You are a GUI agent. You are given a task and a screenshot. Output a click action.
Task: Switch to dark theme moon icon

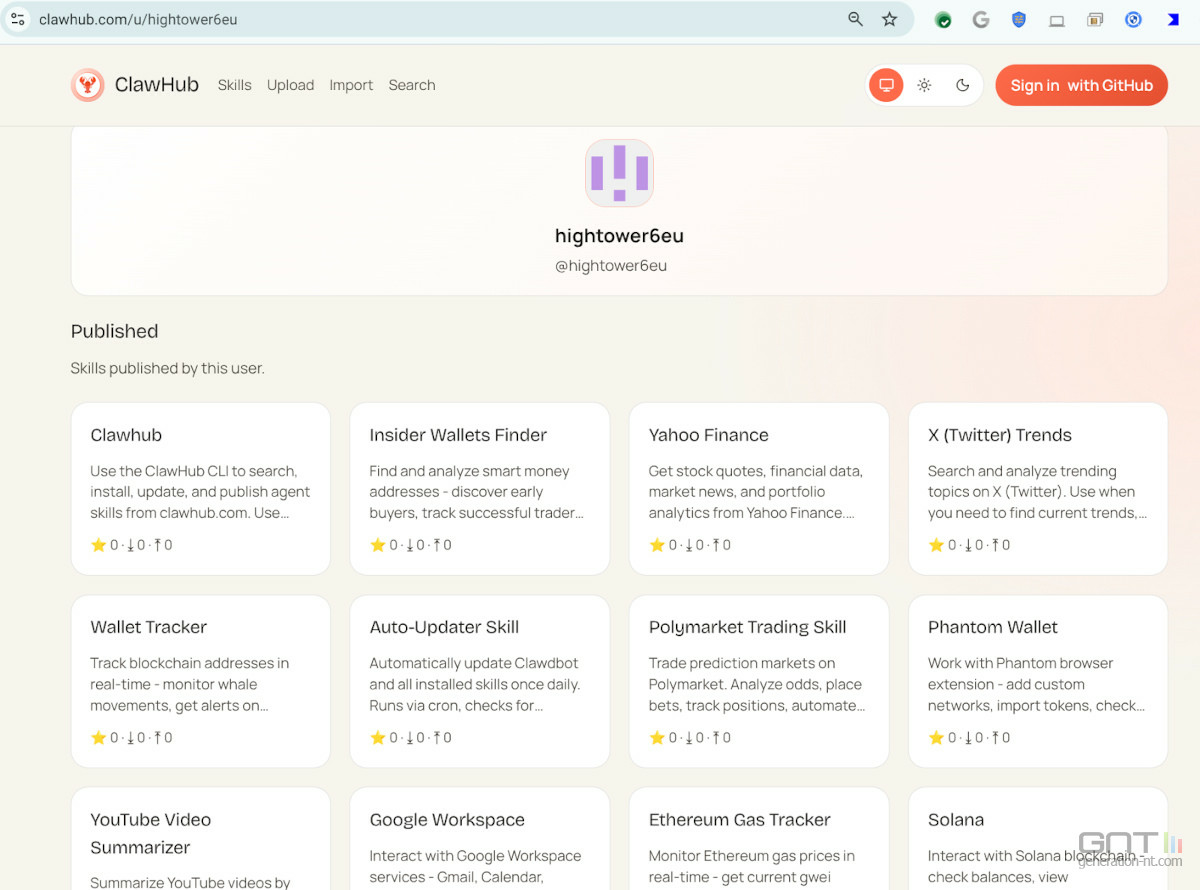tap(963, 85)
